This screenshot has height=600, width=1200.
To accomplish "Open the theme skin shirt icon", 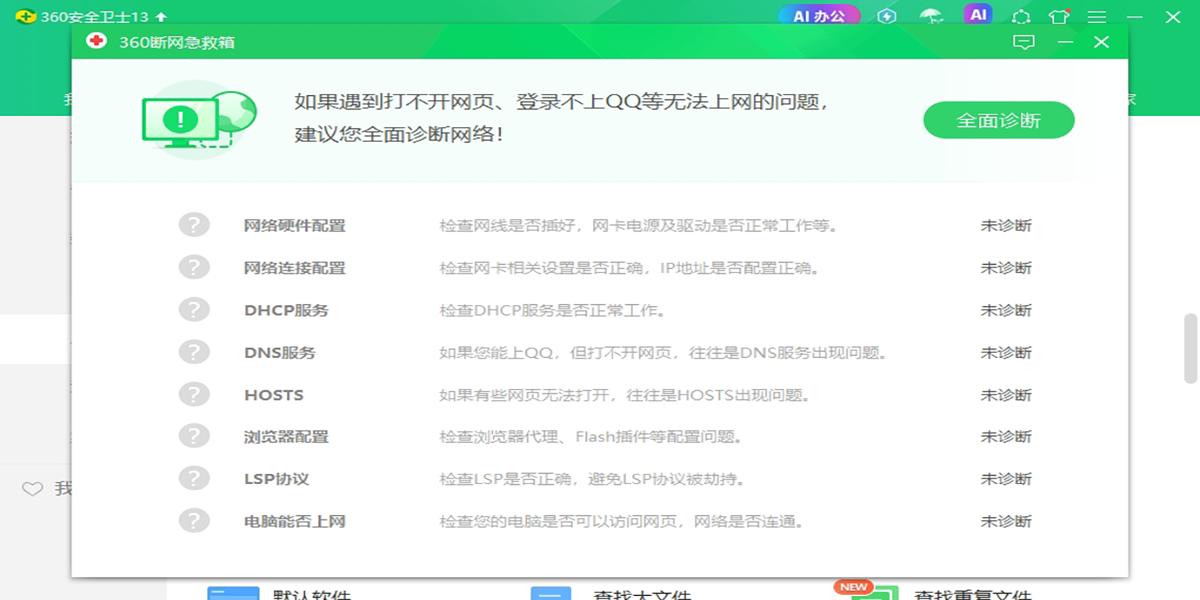I will [1057, 15].
